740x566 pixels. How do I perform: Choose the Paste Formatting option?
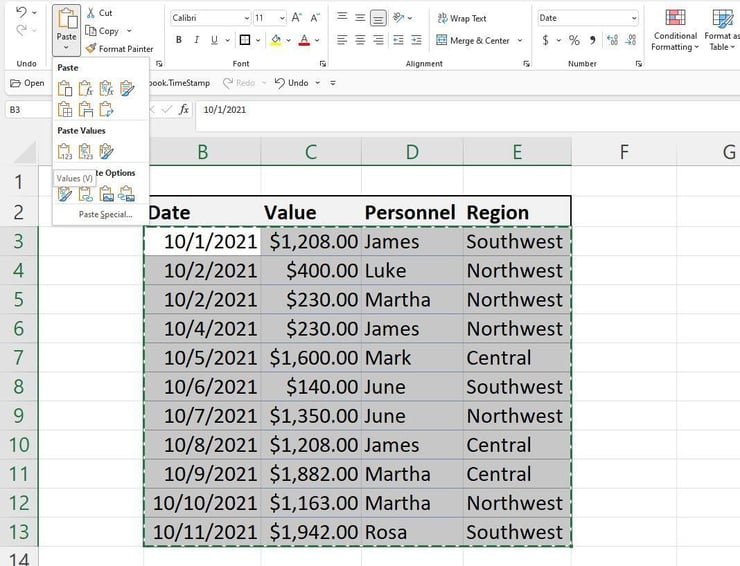tap(65, 194)
